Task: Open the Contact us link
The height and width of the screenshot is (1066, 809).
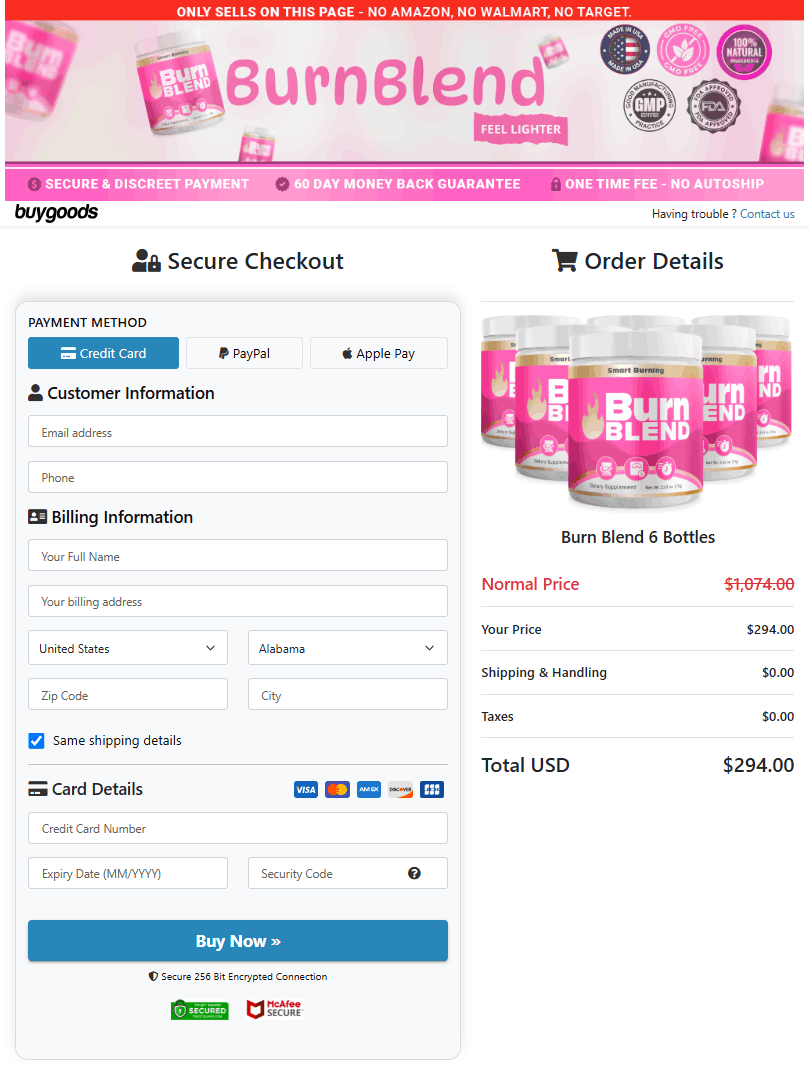Action: pyautogui.click(x=767, y=213)
